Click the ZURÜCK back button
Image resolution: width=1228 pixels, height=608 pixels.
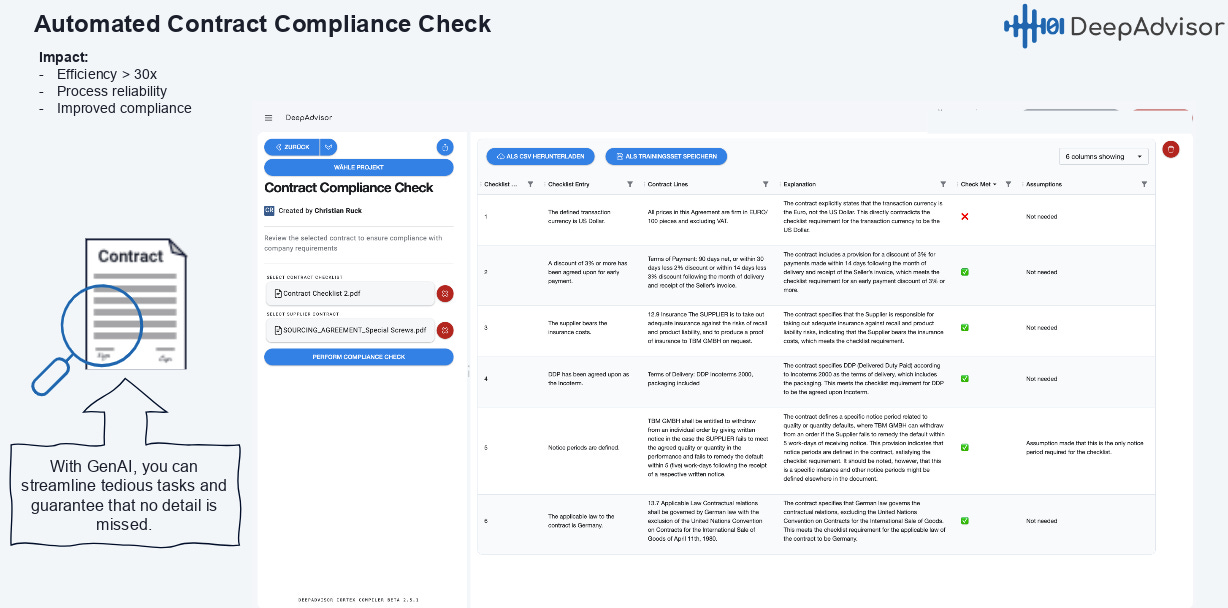[291, 147]
